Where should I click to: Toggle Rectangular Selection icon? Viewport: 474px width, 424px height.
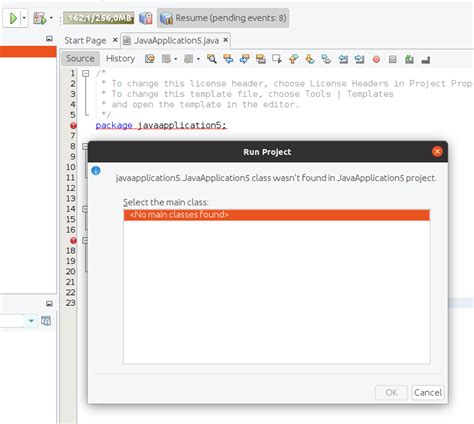tap(277, 59)
